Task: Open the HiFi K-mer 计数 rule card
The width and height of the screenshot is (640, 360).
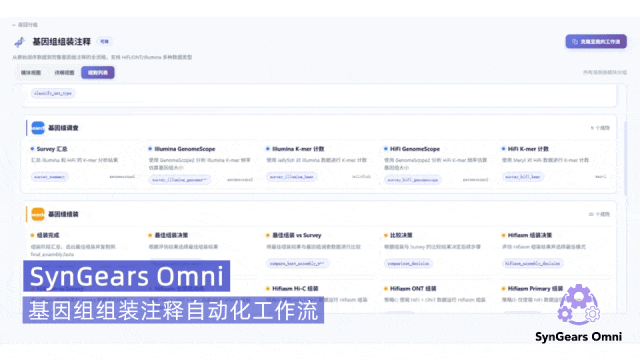Action: tap(554, 164)
